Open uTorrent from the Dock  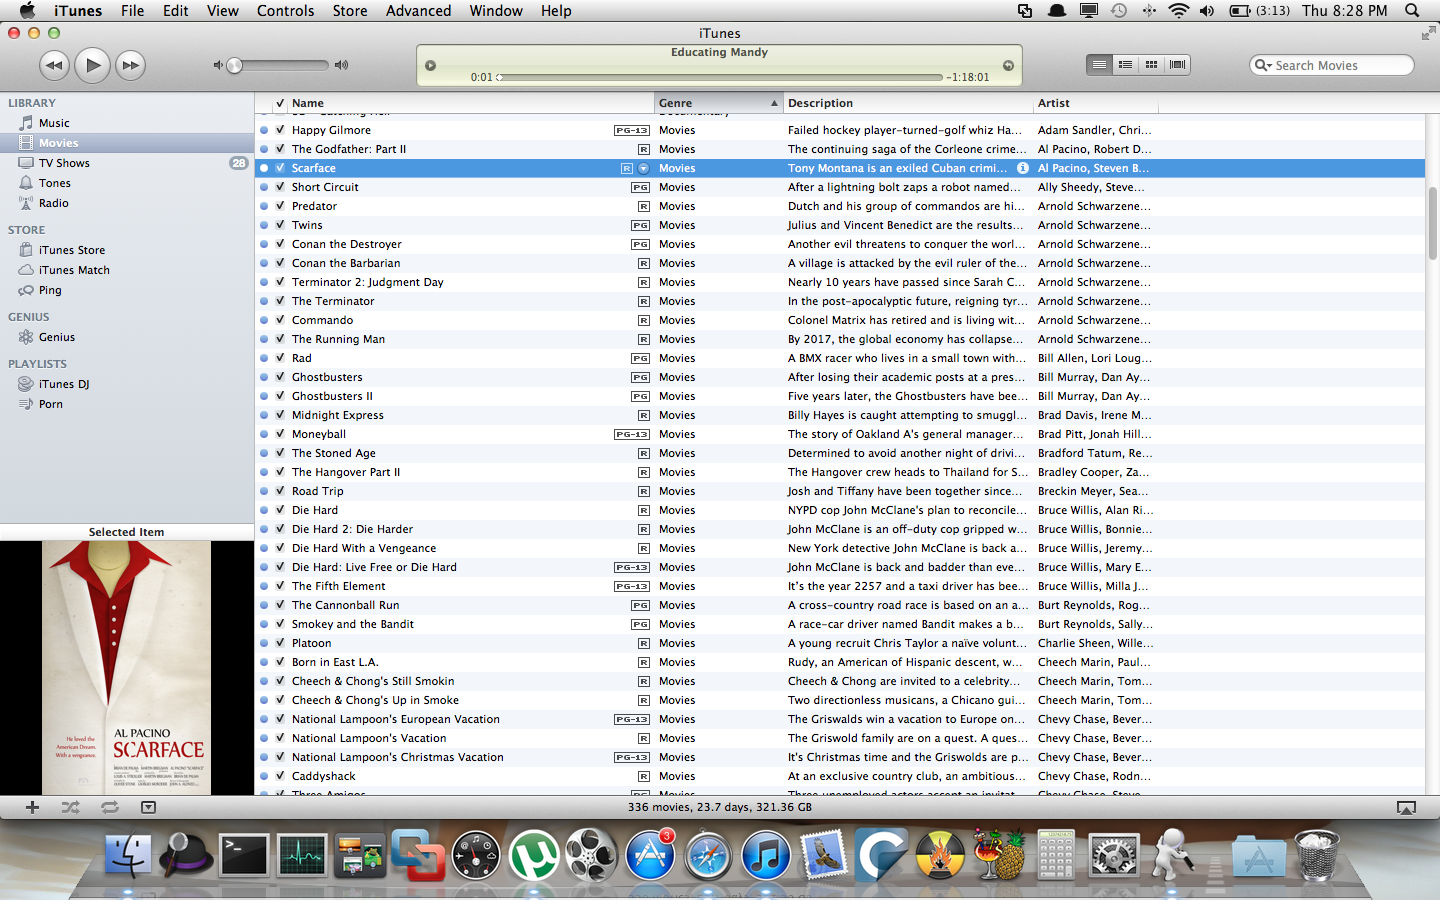(534, 856)
